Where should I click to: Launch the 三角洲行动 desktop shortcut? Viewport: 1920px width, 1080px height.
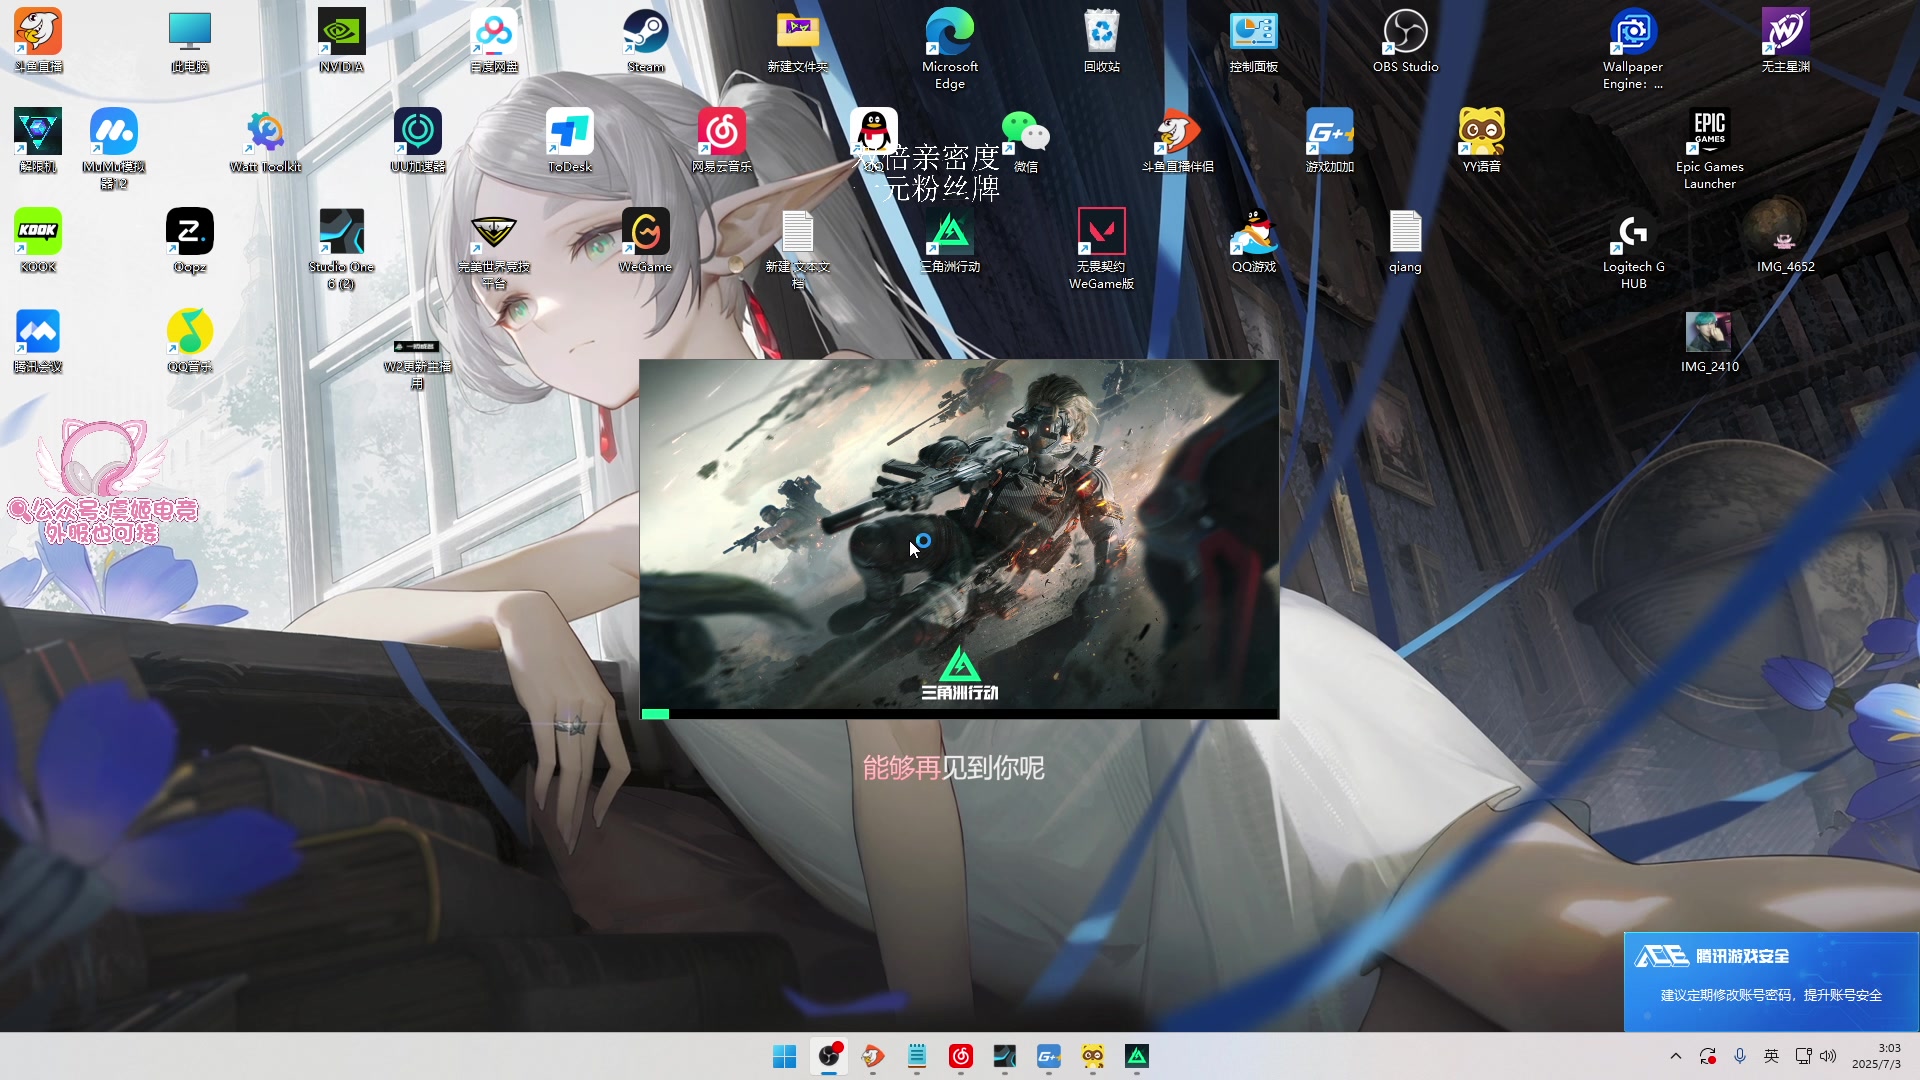[x=950, y=240]
